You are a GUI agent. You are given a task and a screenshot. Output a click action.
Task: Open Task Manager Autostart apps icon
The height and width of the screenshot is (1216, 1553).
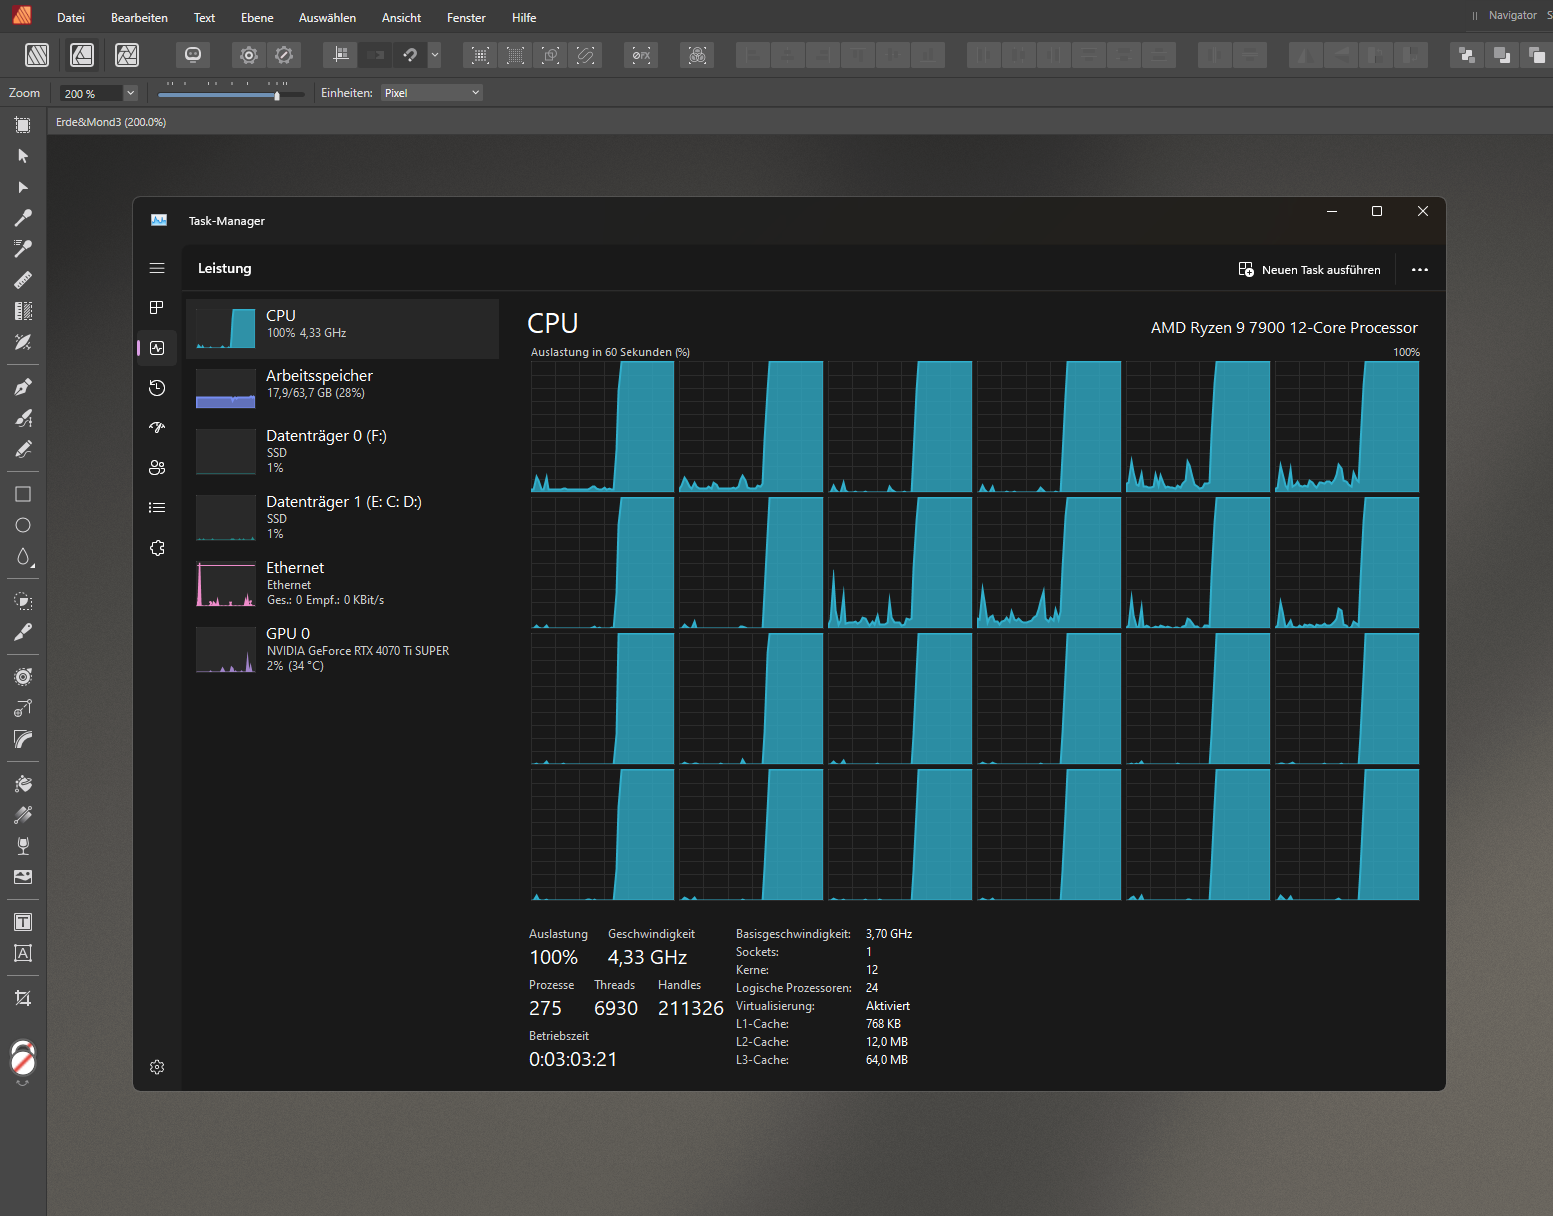(157, 428)
